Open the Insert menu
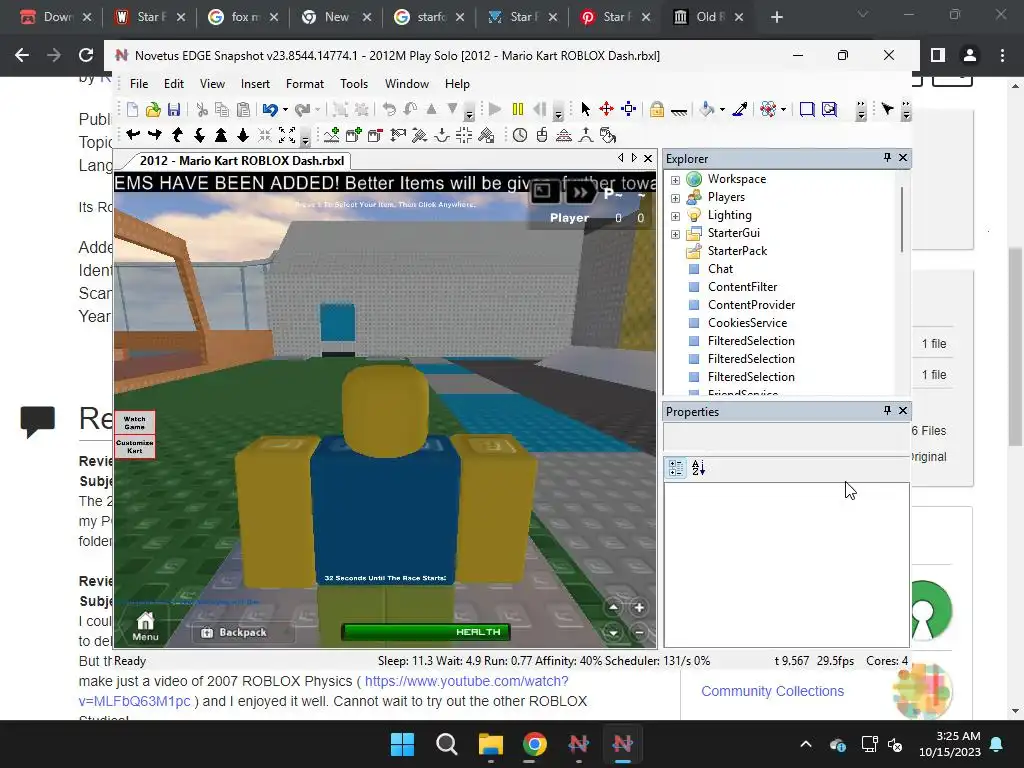Viewport: 1024px width, 768px height. (255, 84)
